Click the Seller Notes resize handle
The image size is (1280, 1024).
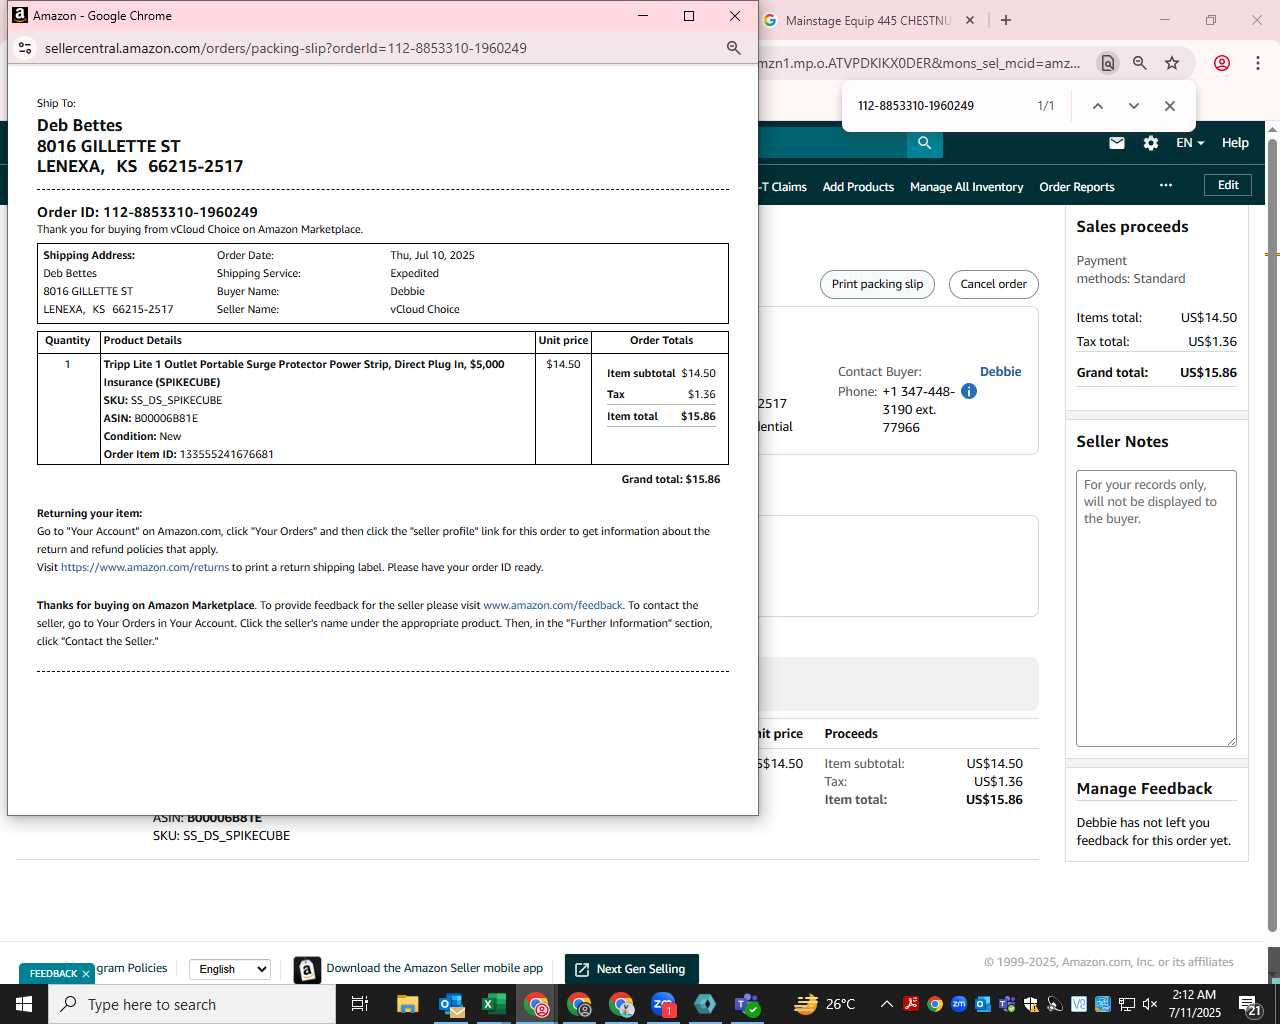click(x=1231, y=741)
